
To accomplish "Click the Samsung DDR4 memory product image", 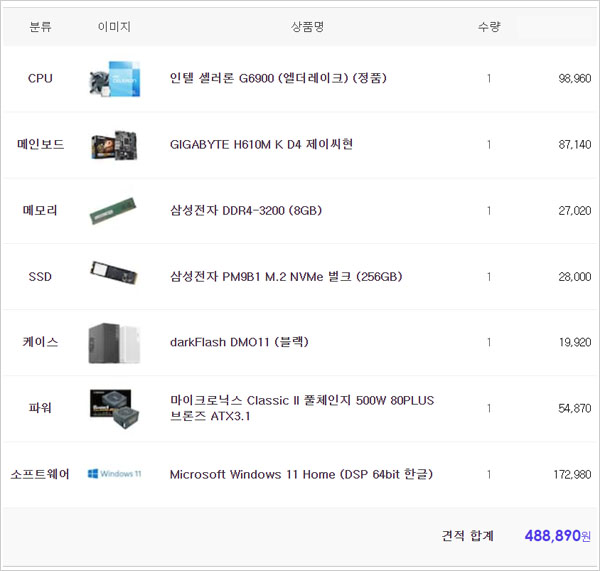I will tap(113, 211).
